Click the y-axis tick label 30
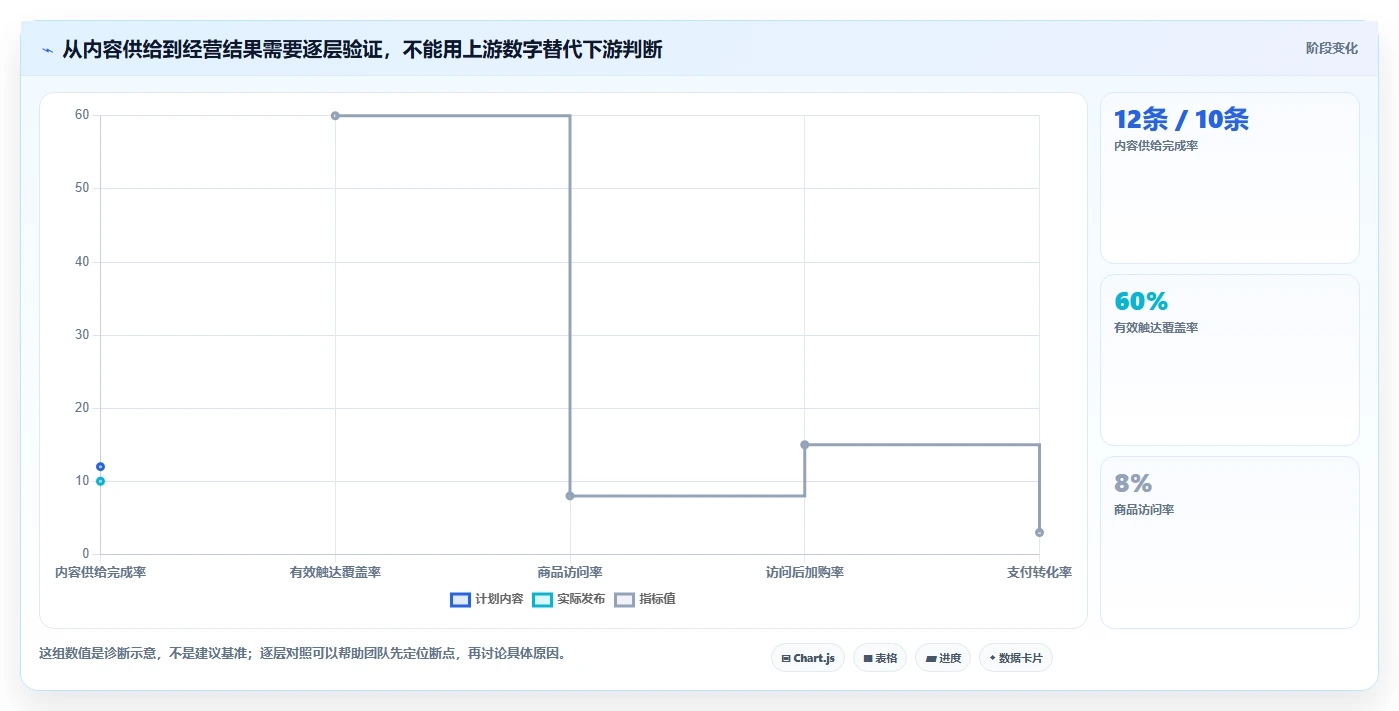The image size is (1399, 711). tap(82, 335)
